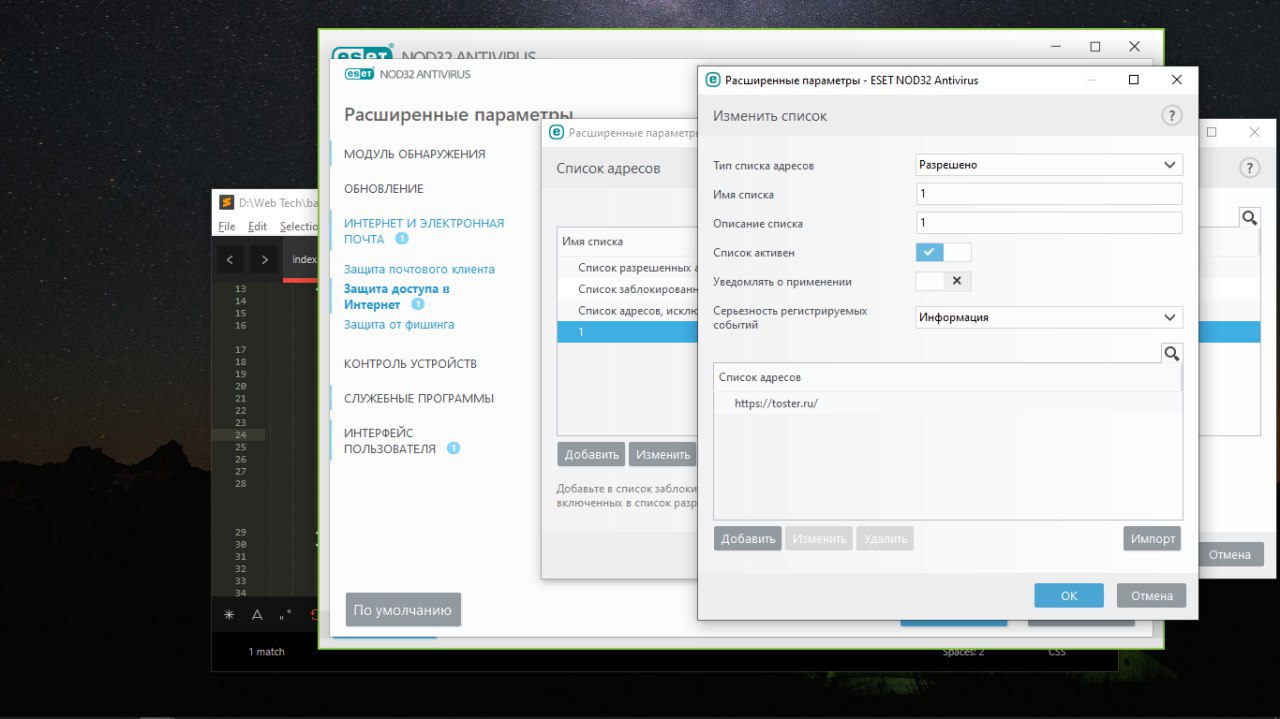Select the 'Список заблокированн...' row

pos(627,289)
